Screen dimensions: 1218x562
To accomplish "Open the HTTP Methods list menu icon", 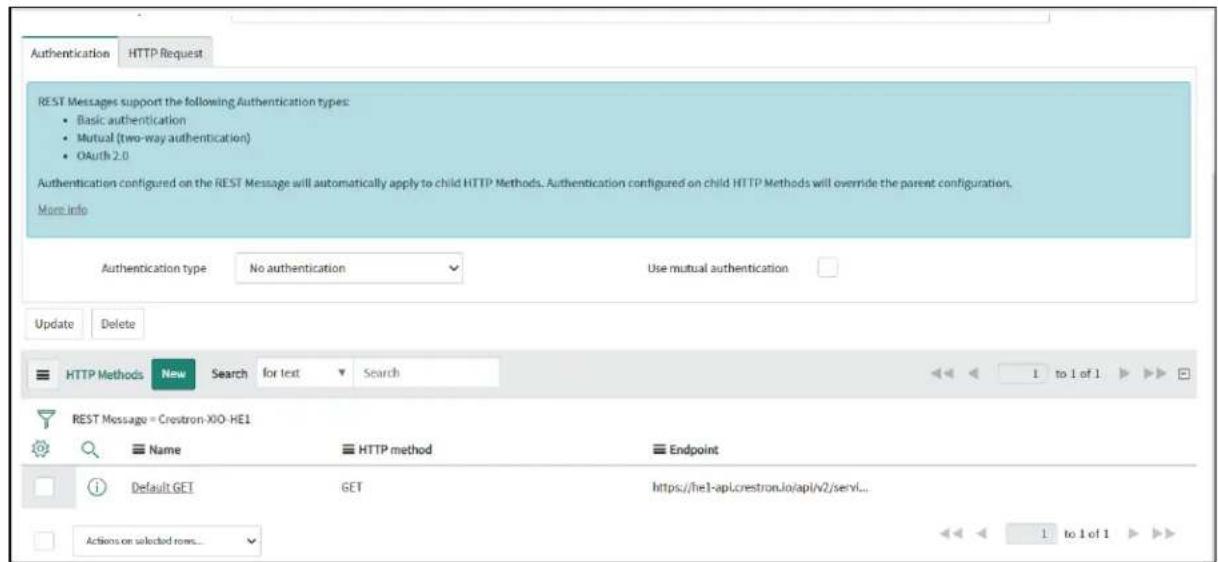I will (42, 373).
